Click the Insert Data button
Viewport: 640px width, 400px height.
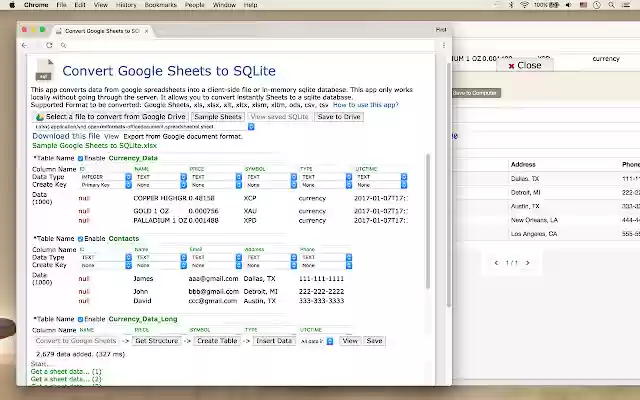[274, 341]
